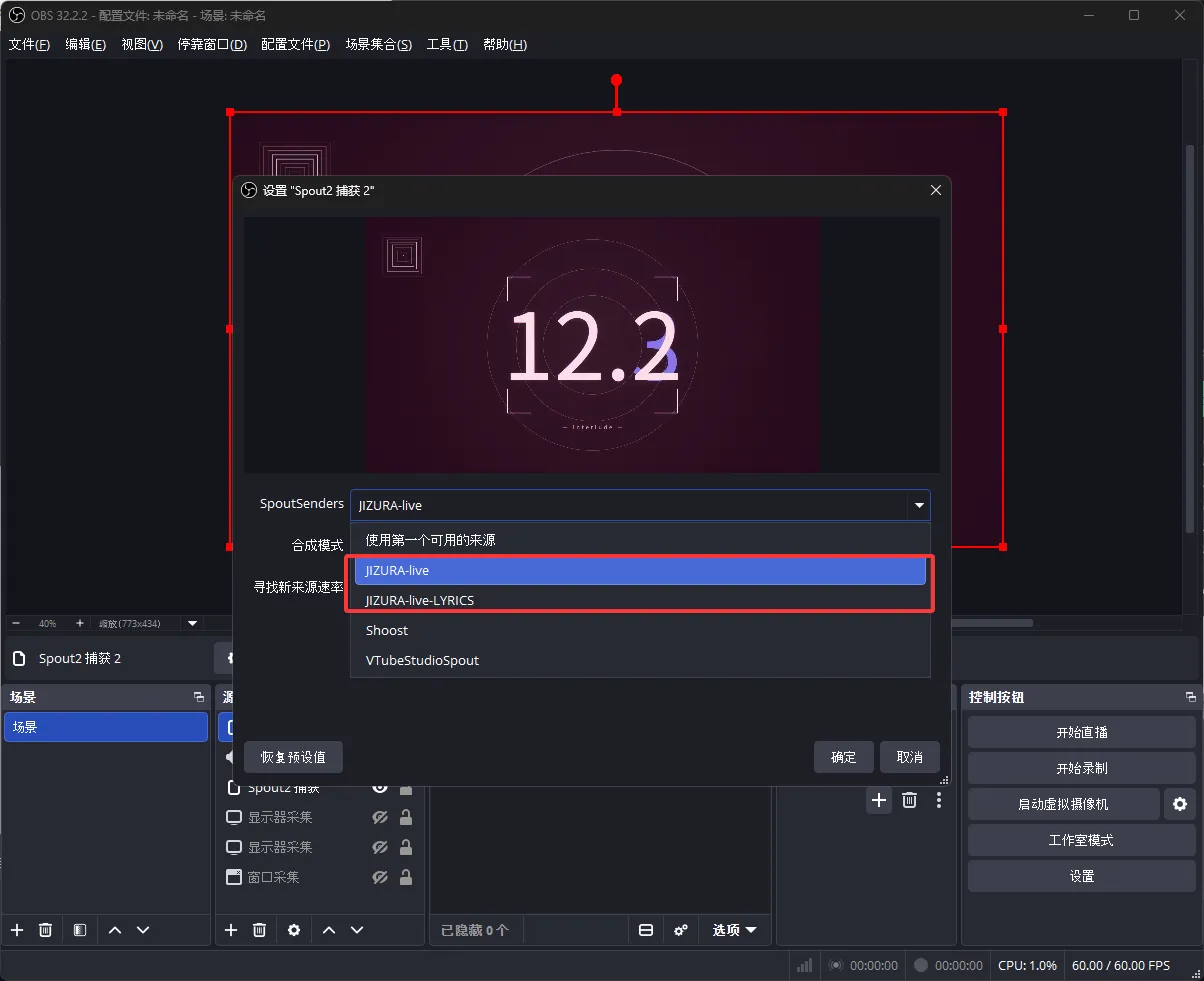Open source properties gear in Sources toolbar
1204x981 pixels.
click(294, 930)
